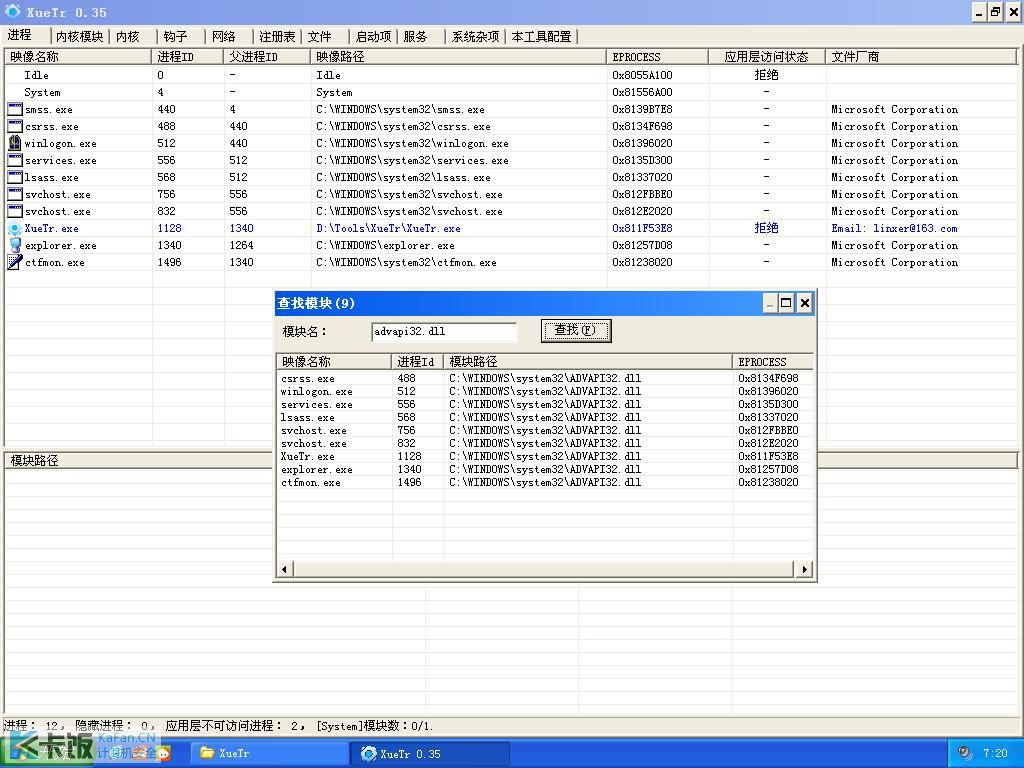This screenshot has height=768, width=1024.
Task: Click the 查找(F) search button
Action: coord(576,330)
